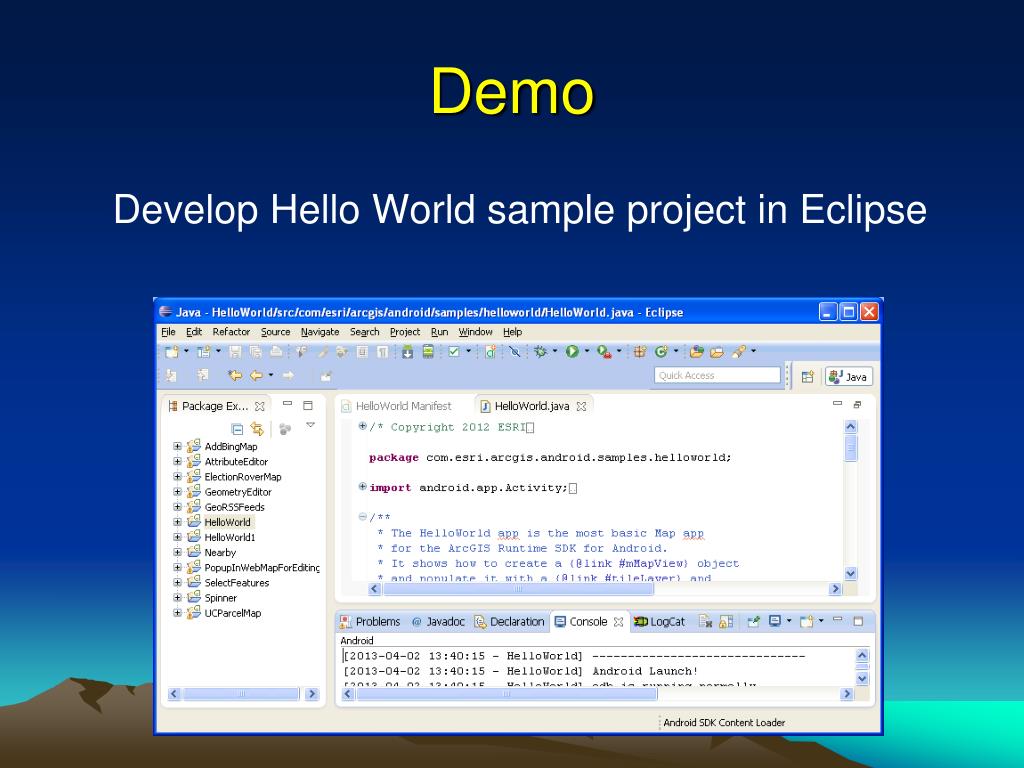The height and width of the screenshot is (768, 1024).
Task: Click the New Java Class icon
Action: [661, 352]
